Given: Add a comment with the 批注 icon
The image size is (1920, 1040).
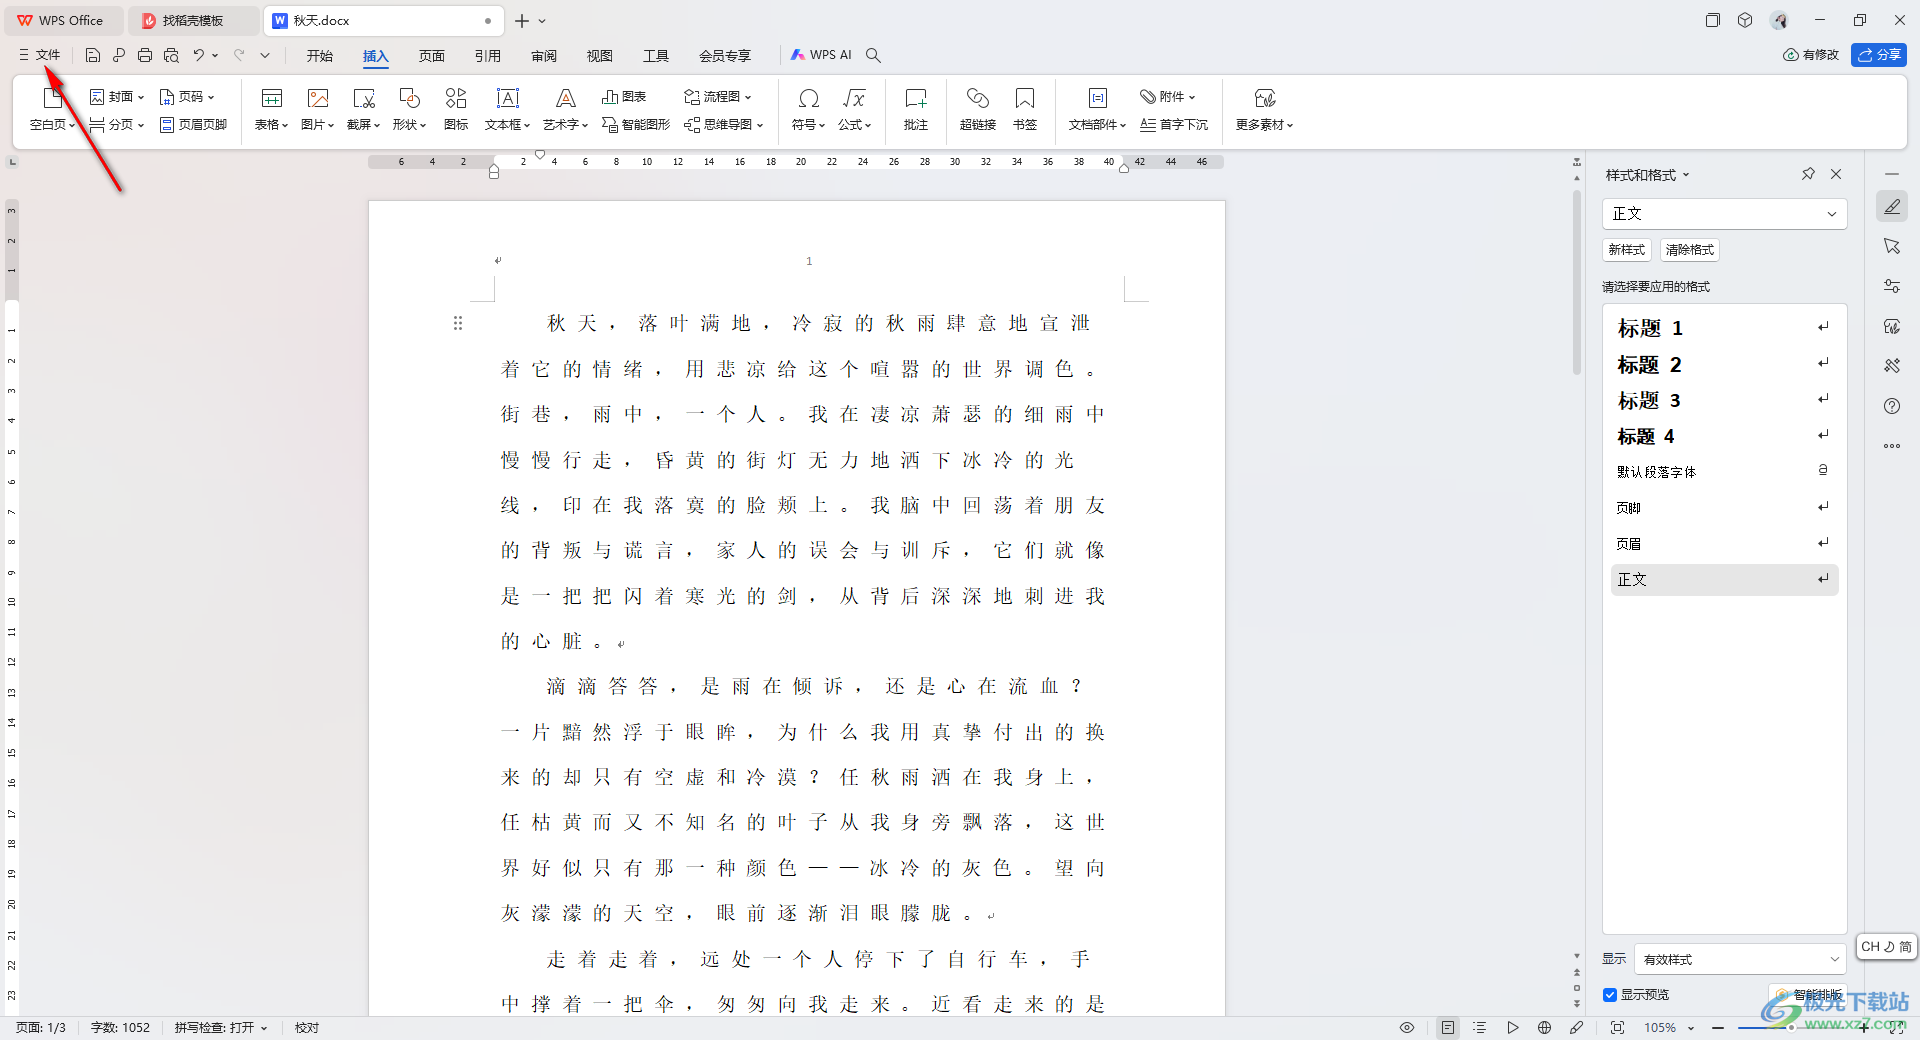Looking at the screenshot, I should 916,98.
